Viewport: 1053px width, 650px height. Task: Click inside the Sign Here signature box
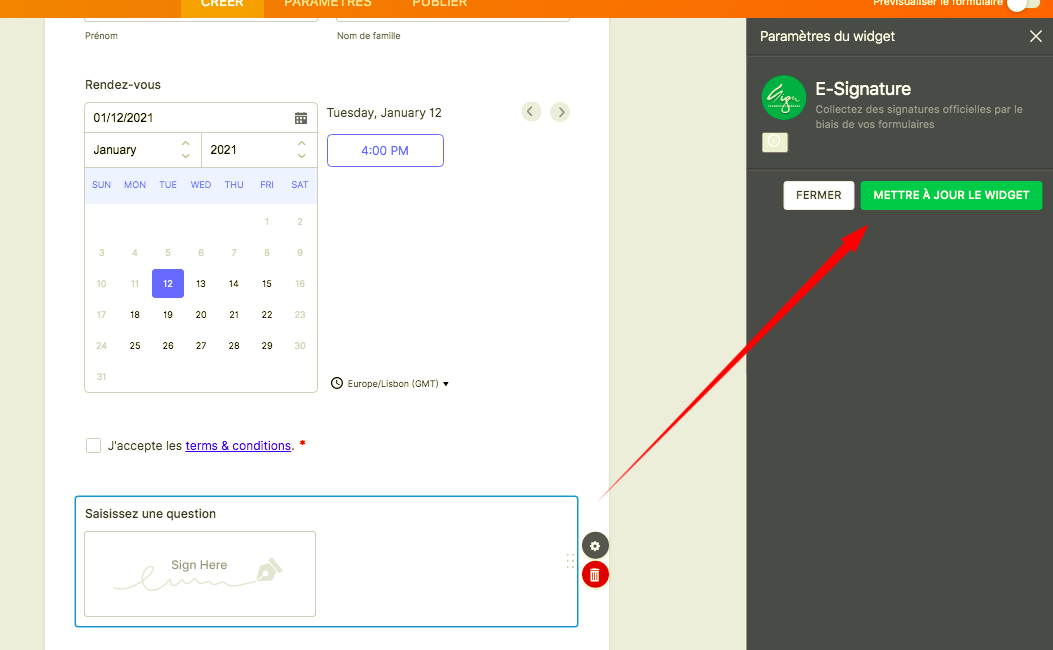tap(200, 574)
